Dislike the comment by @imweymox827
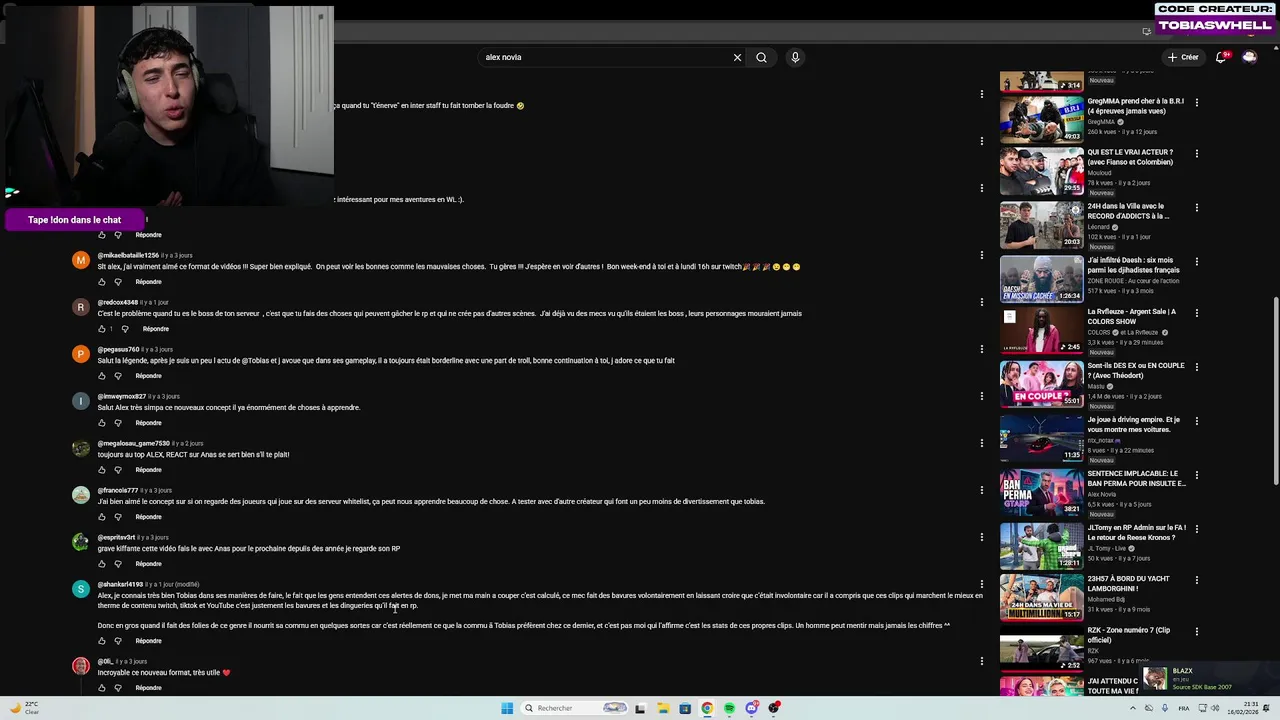1280x720 pixels. [118, 423]
